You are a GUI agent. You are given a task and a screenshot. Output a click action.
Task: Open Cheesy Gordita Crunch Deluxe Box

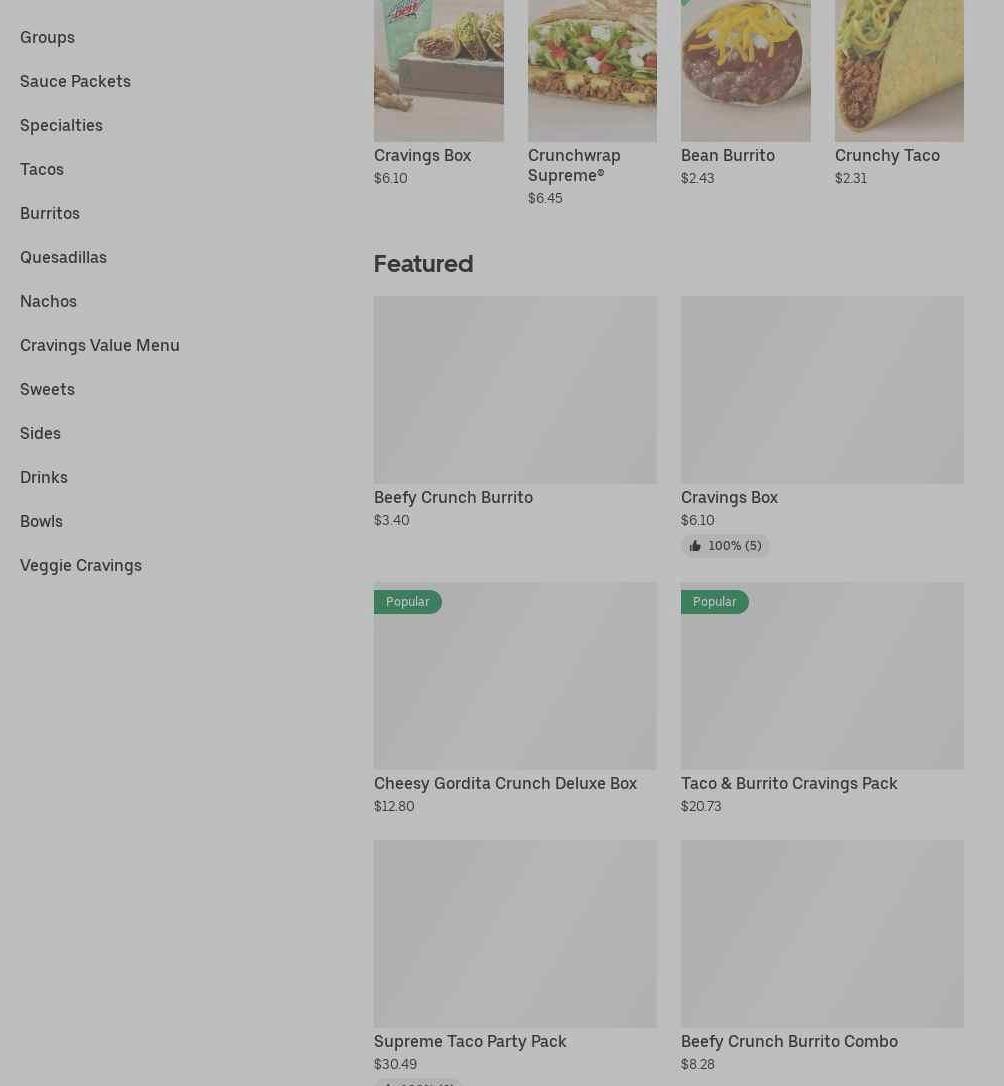point(505,784)
